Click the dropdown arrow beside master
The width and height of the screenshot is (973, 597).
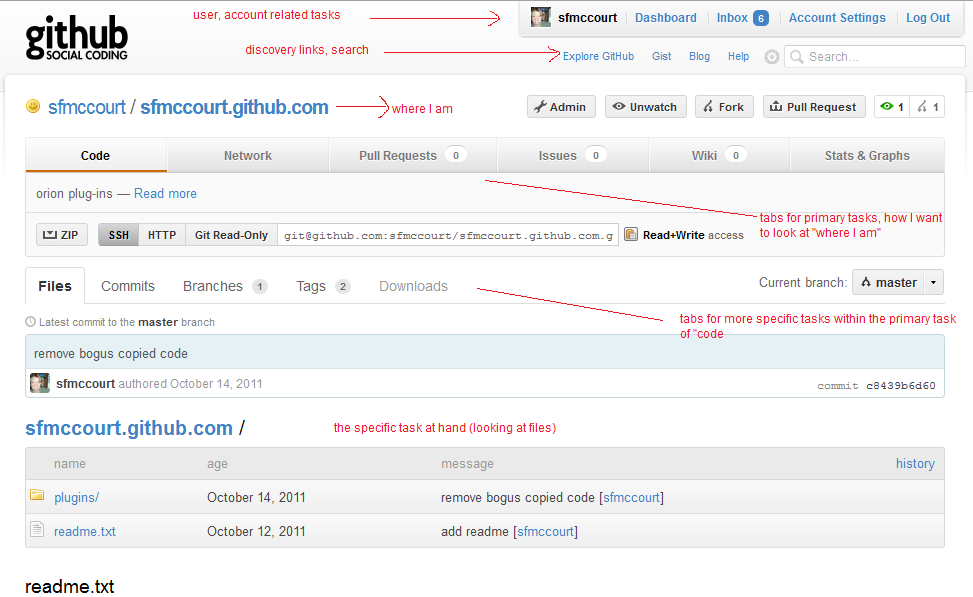click(934, 282)
